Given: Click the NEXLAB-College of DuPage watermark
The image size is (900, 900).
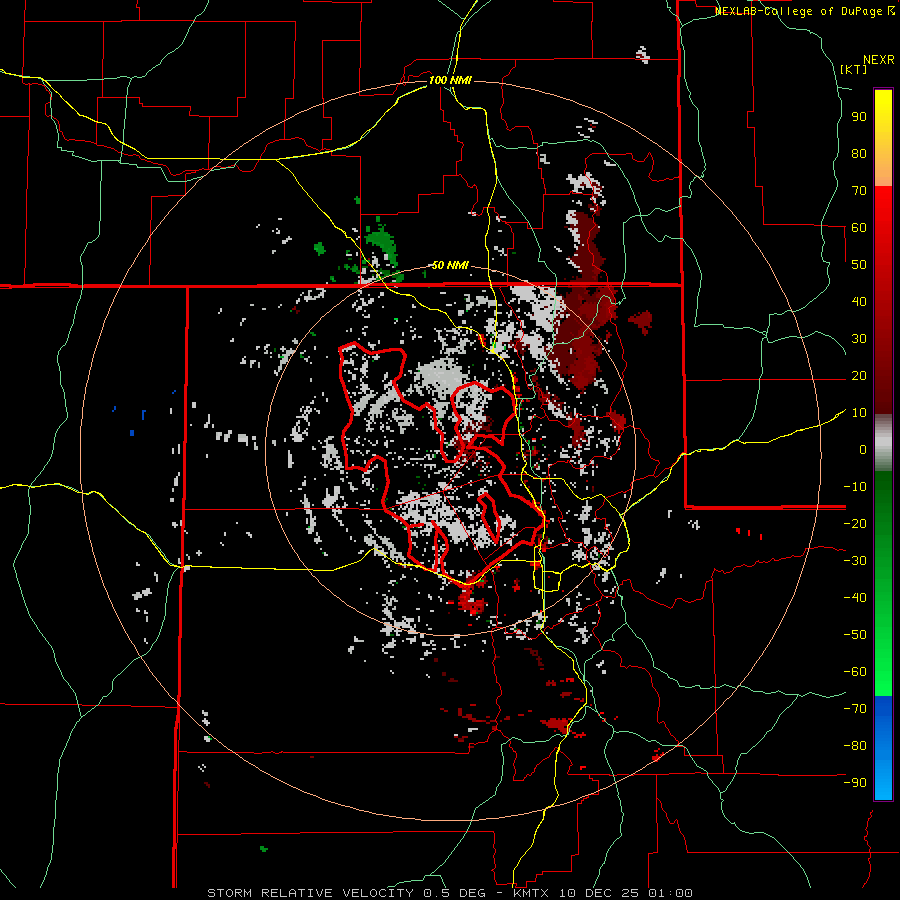Looking at the screenshot, I should click(799, 11).
